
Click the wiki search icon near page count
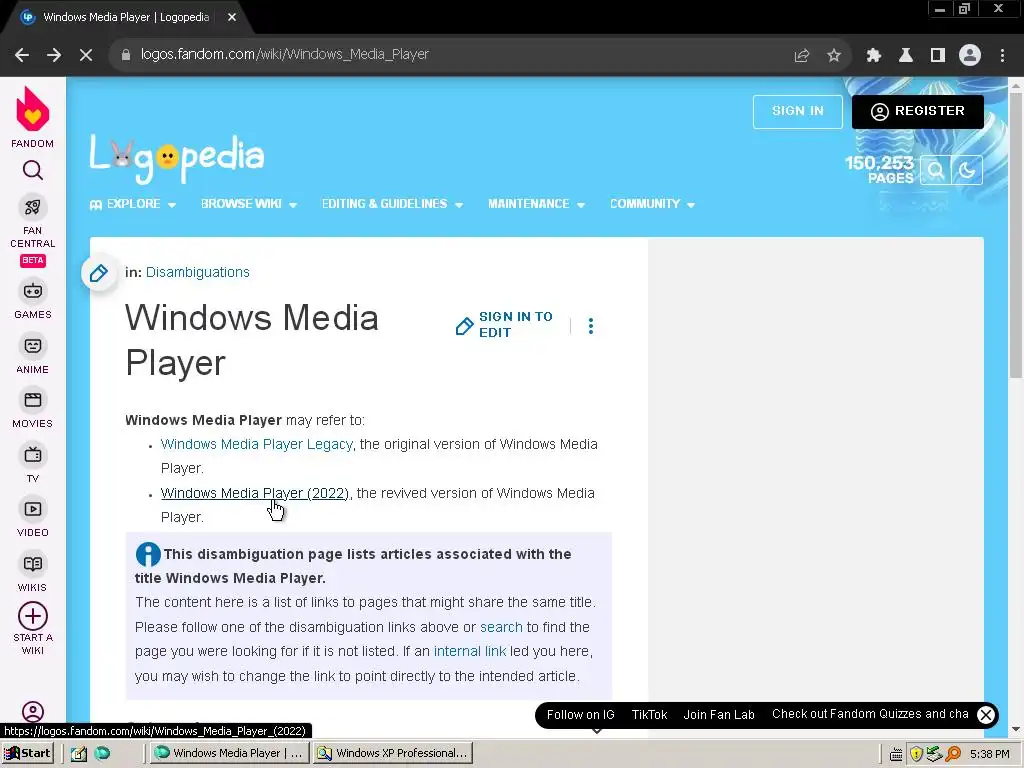coord(935,170)
